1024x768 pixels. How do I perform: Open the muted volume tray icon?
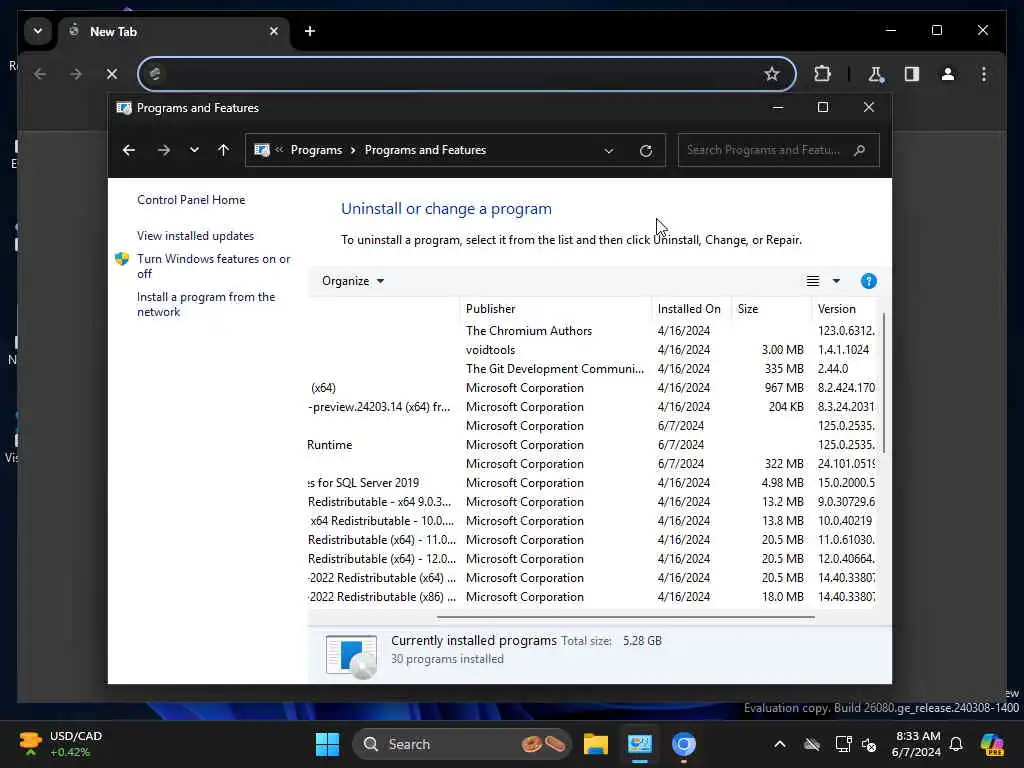(x=869, y=744)
